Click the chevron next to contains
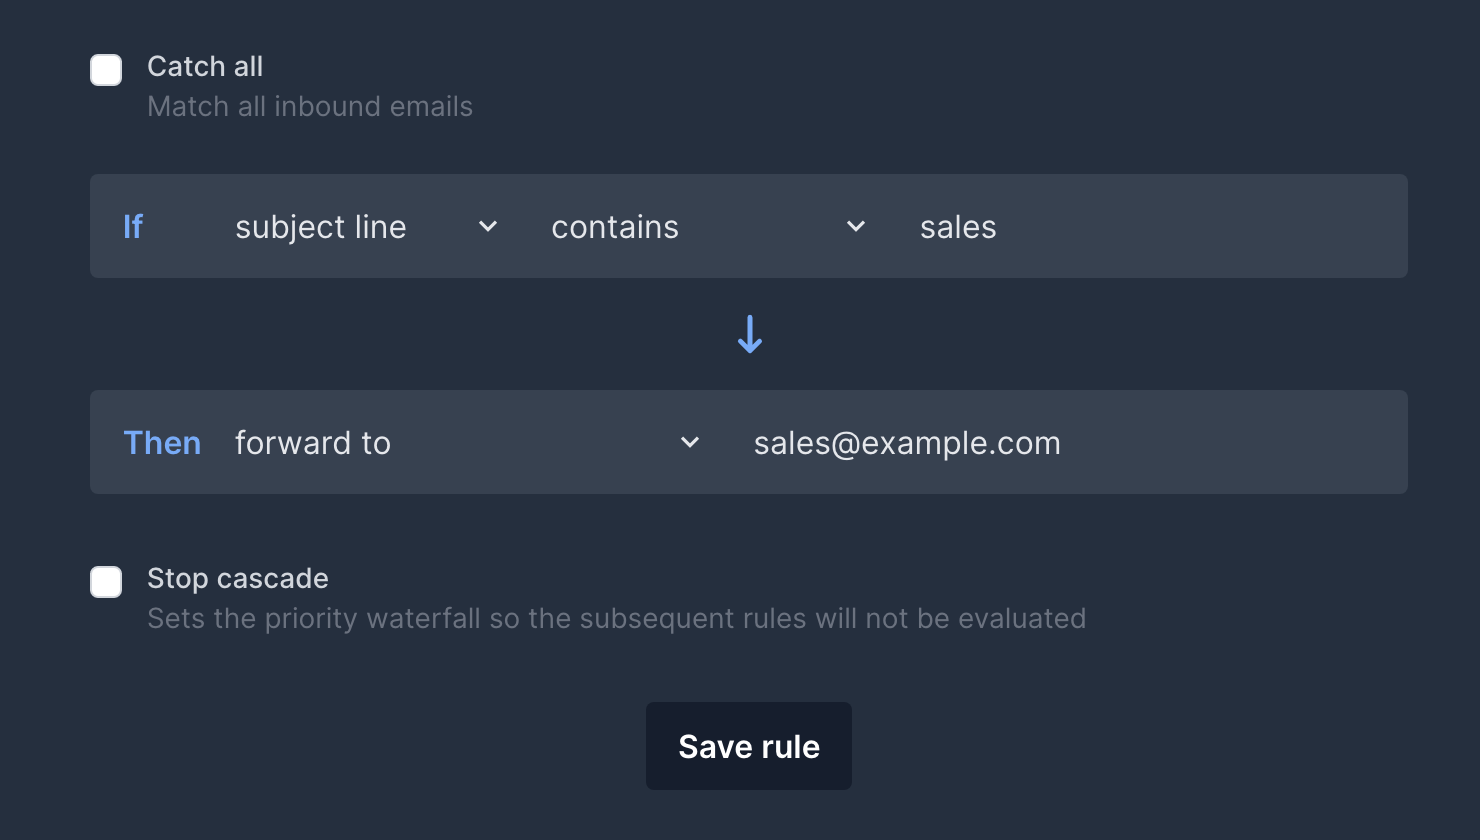This screenshot has height=840, width=1480. tap(855, 226)
